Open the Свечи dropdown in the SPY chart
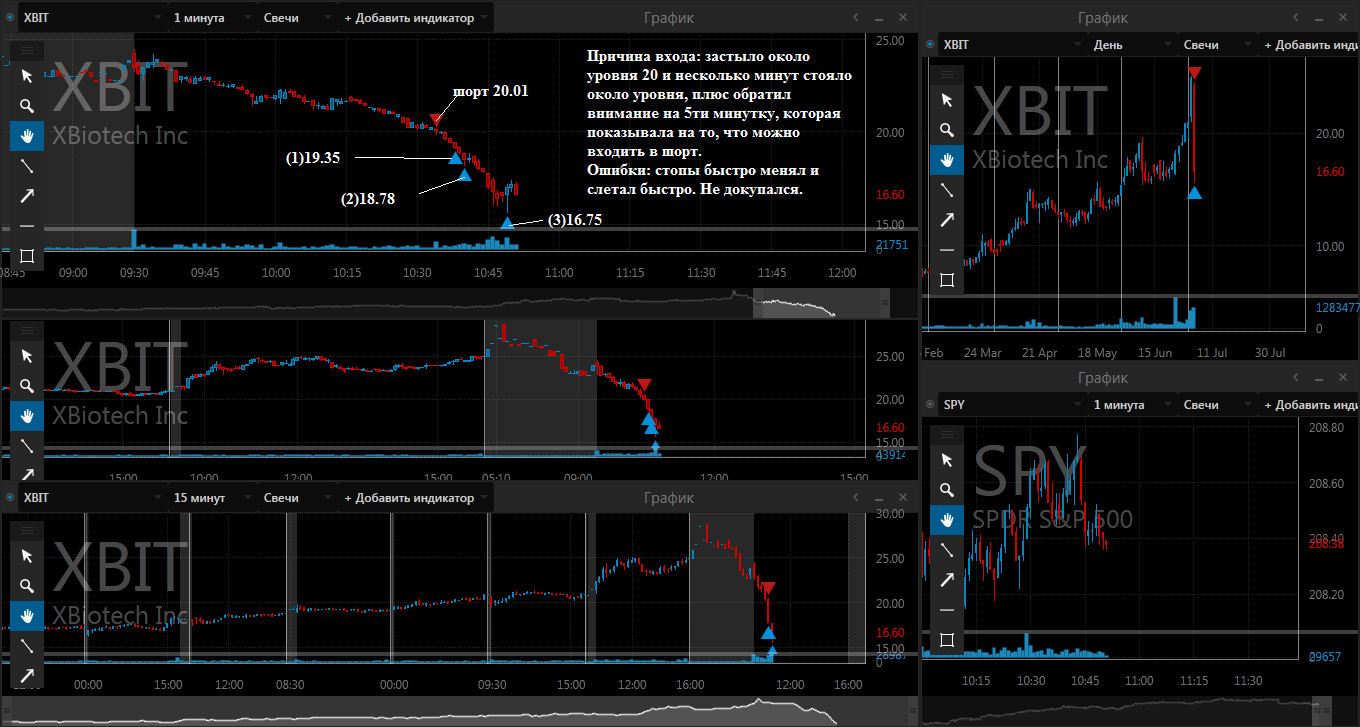1360x727 pixels. tap(1216, 405)
